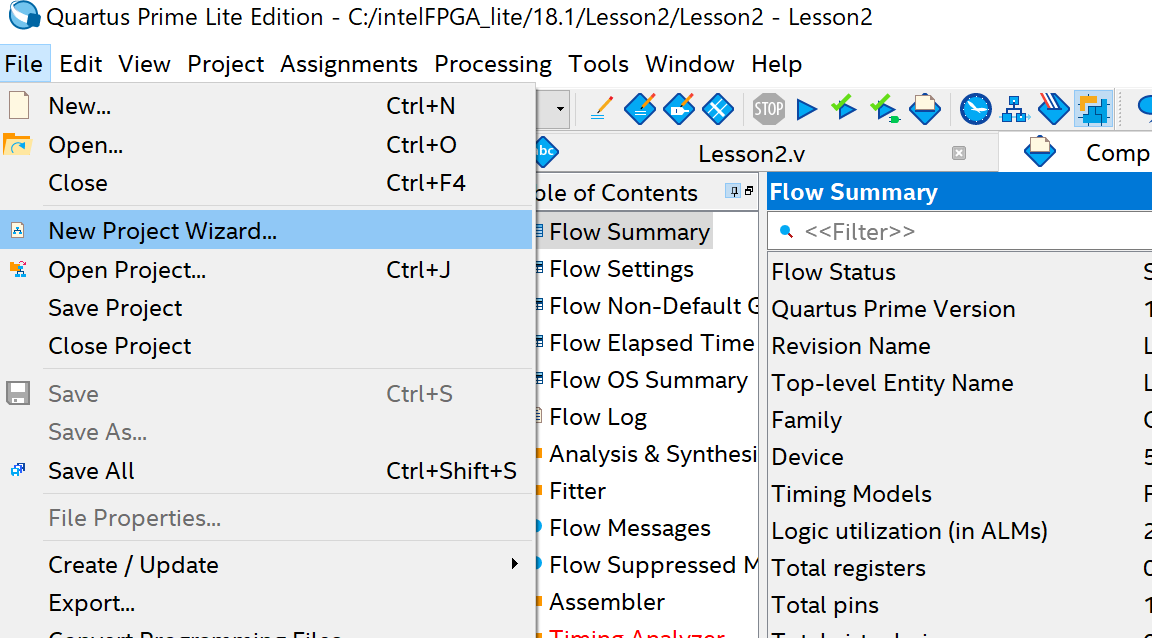Open the Assignments menu
This screenshot has height=638, width=1152.
[x=349, y=64]
